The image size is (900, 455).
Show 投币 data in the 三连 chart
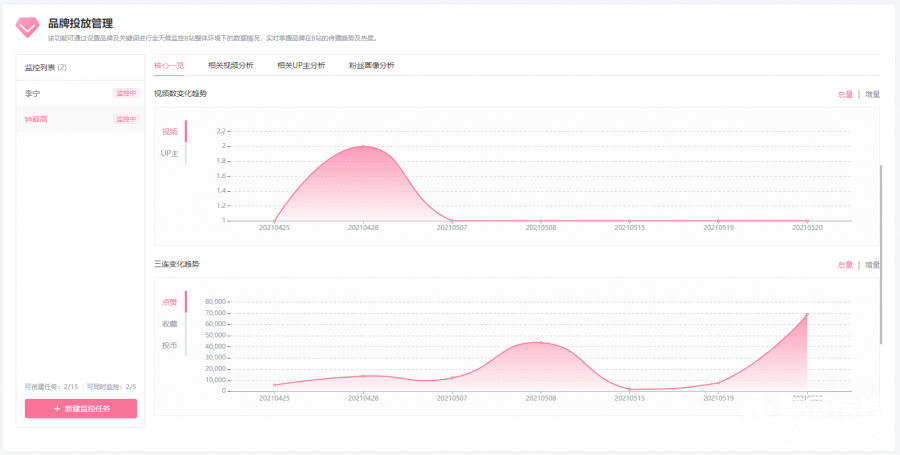pyautogui.click(x=169, y=345)
